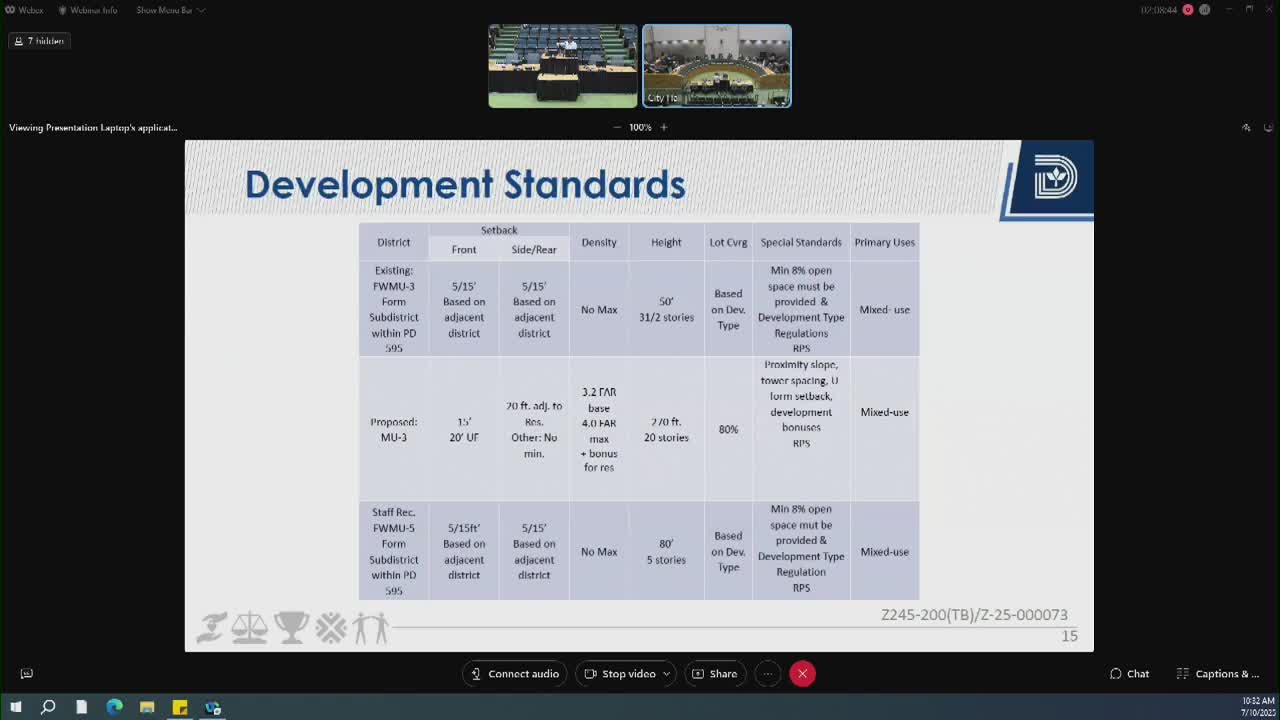Select the City Hall video thumbnail
Image resolution: width=1280 pixels, height=720 pixels.
pyautogui.click(x=716, y=66)
